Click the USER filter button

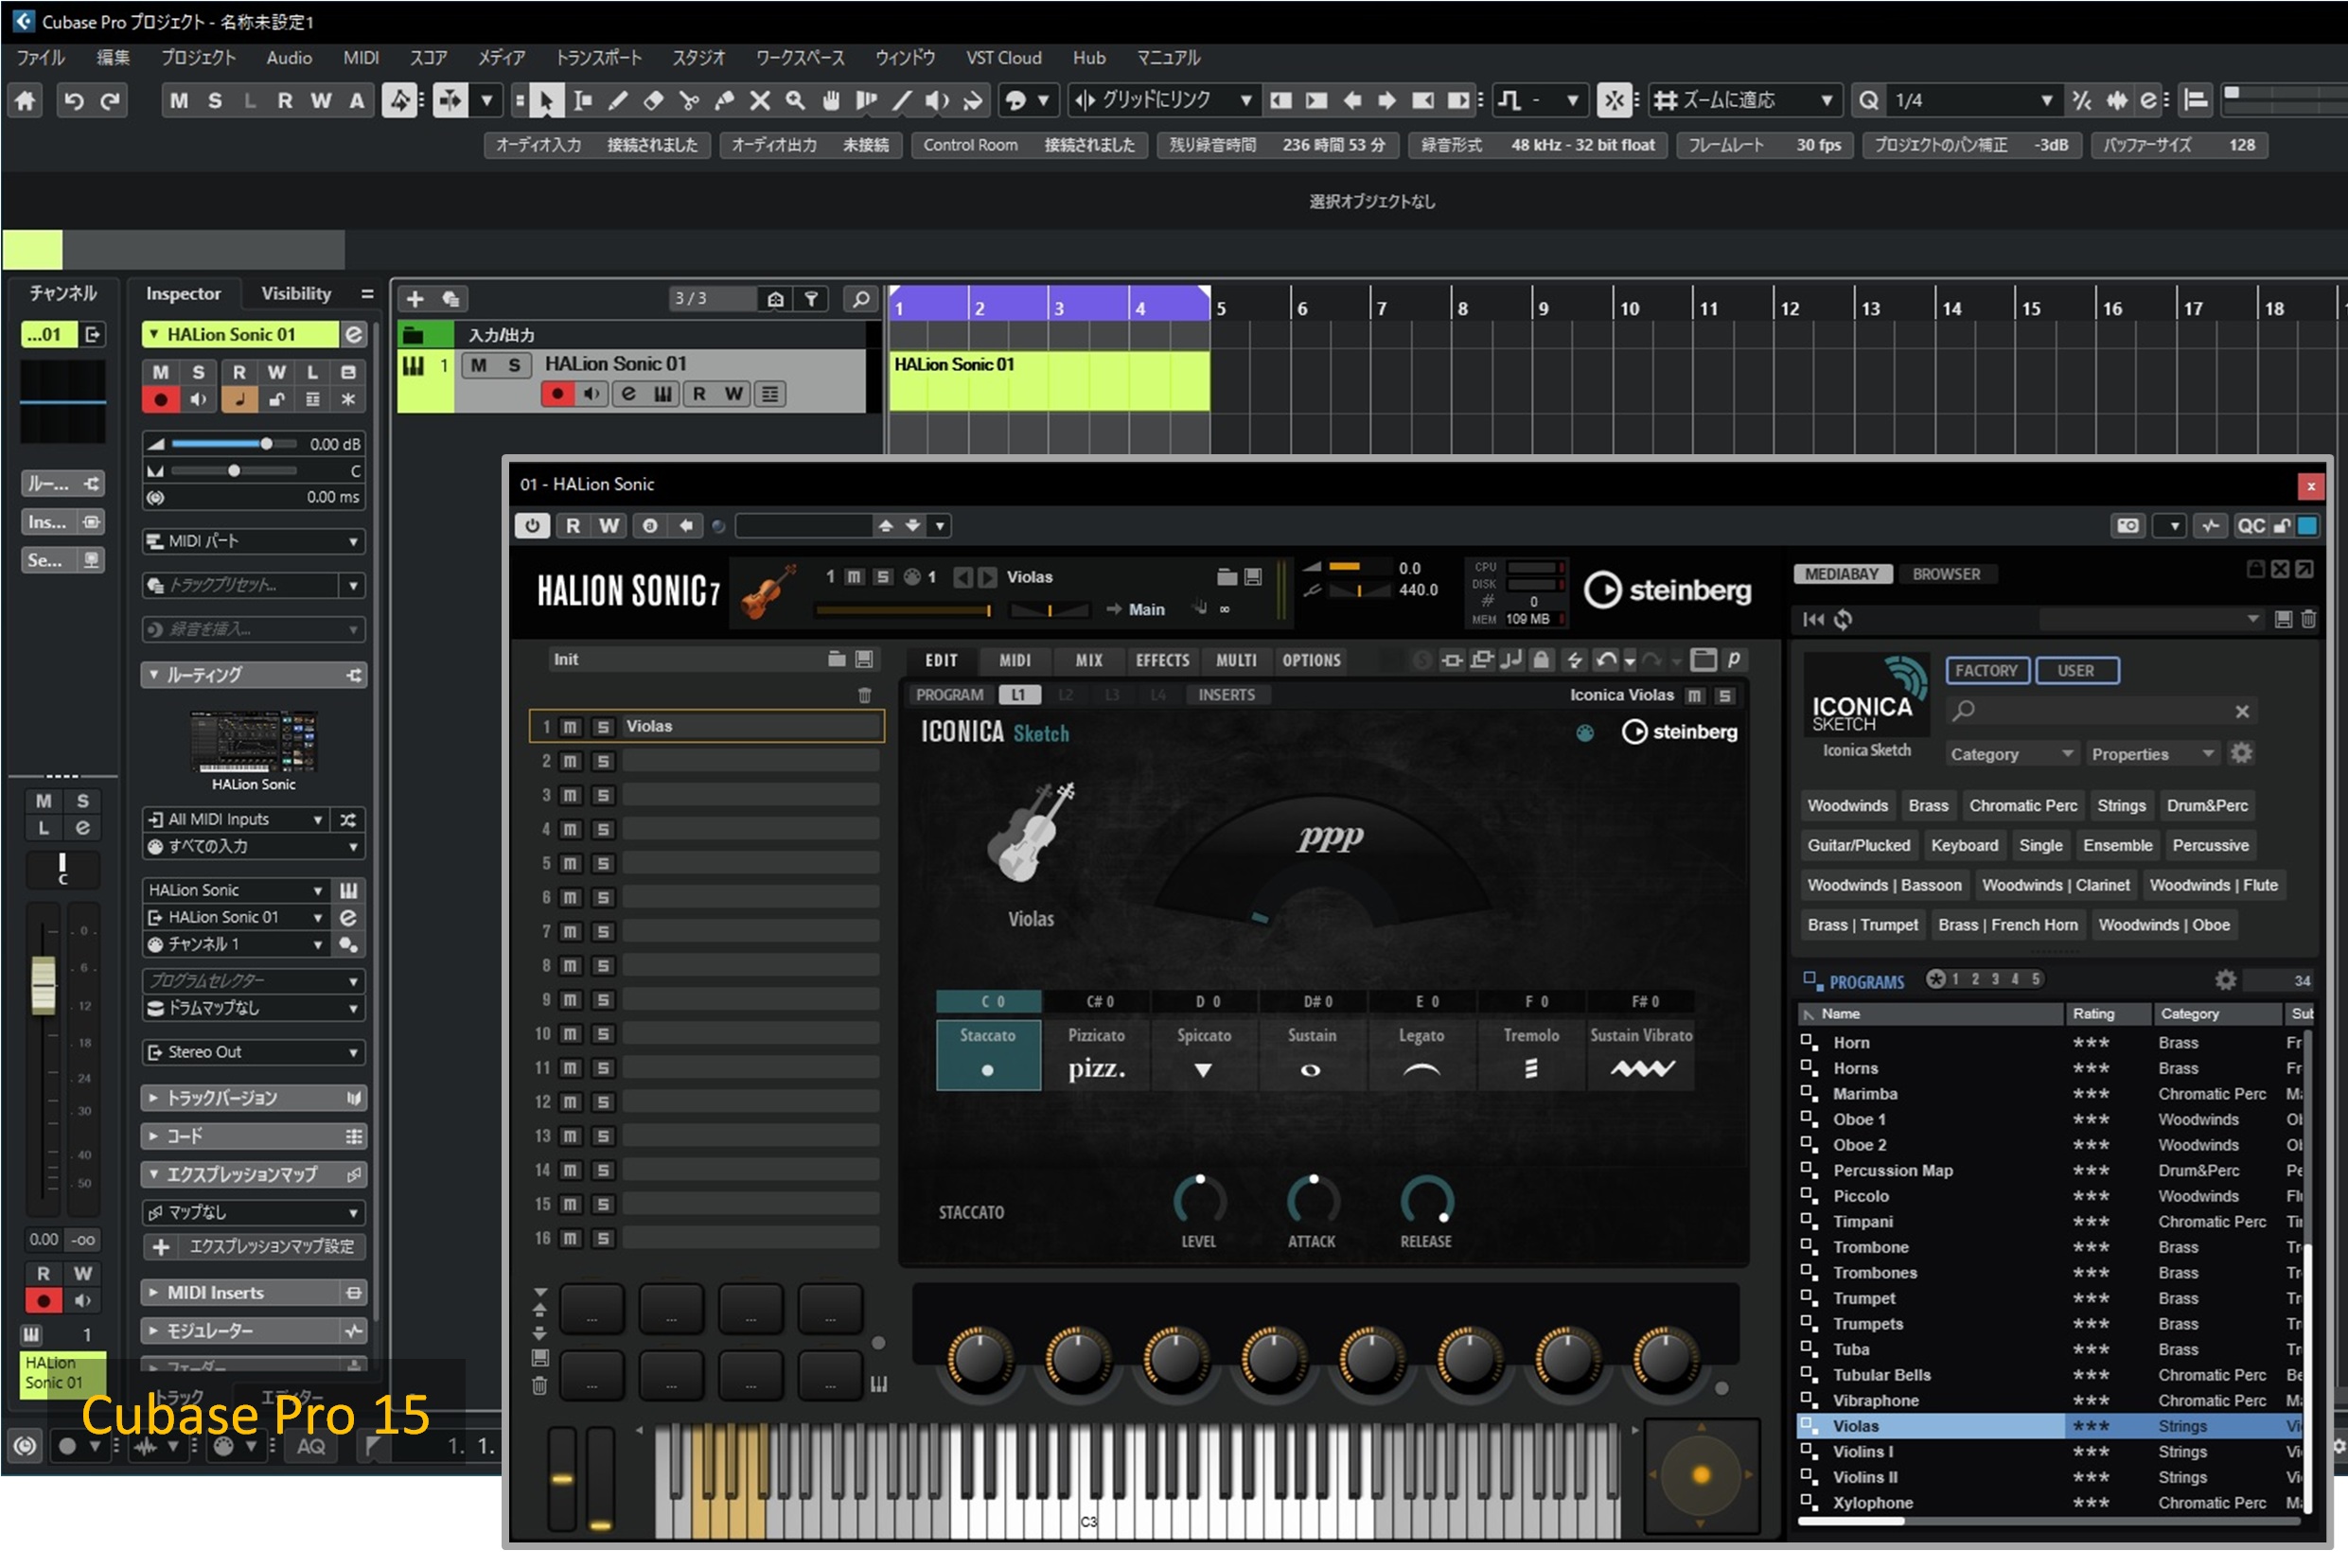(x=2075, y=671)
